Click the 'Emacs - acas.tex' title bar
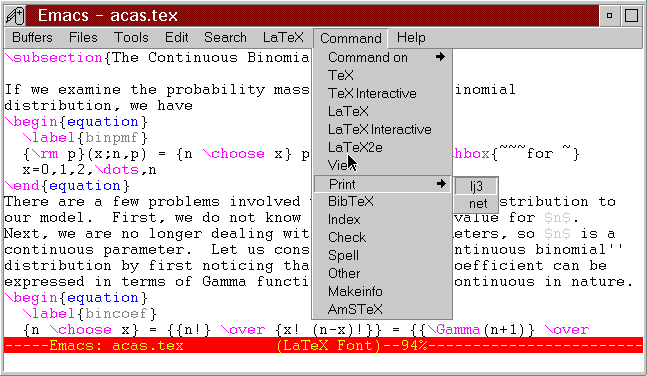Image resolution: width=647 pixels, height=376 pixels. (312, 16)
